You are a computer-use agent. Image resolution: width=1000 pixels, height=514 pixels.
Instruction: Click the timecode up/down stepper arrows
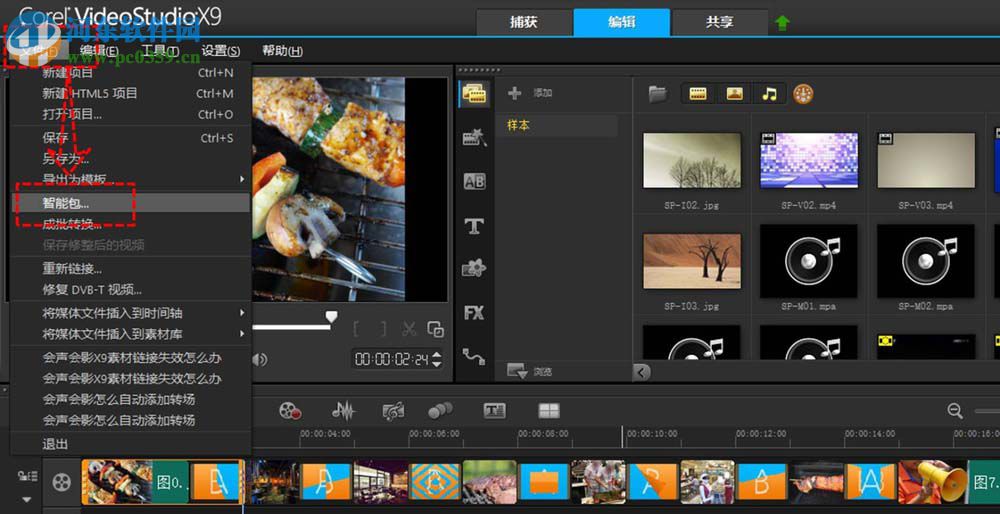point(436,360)
